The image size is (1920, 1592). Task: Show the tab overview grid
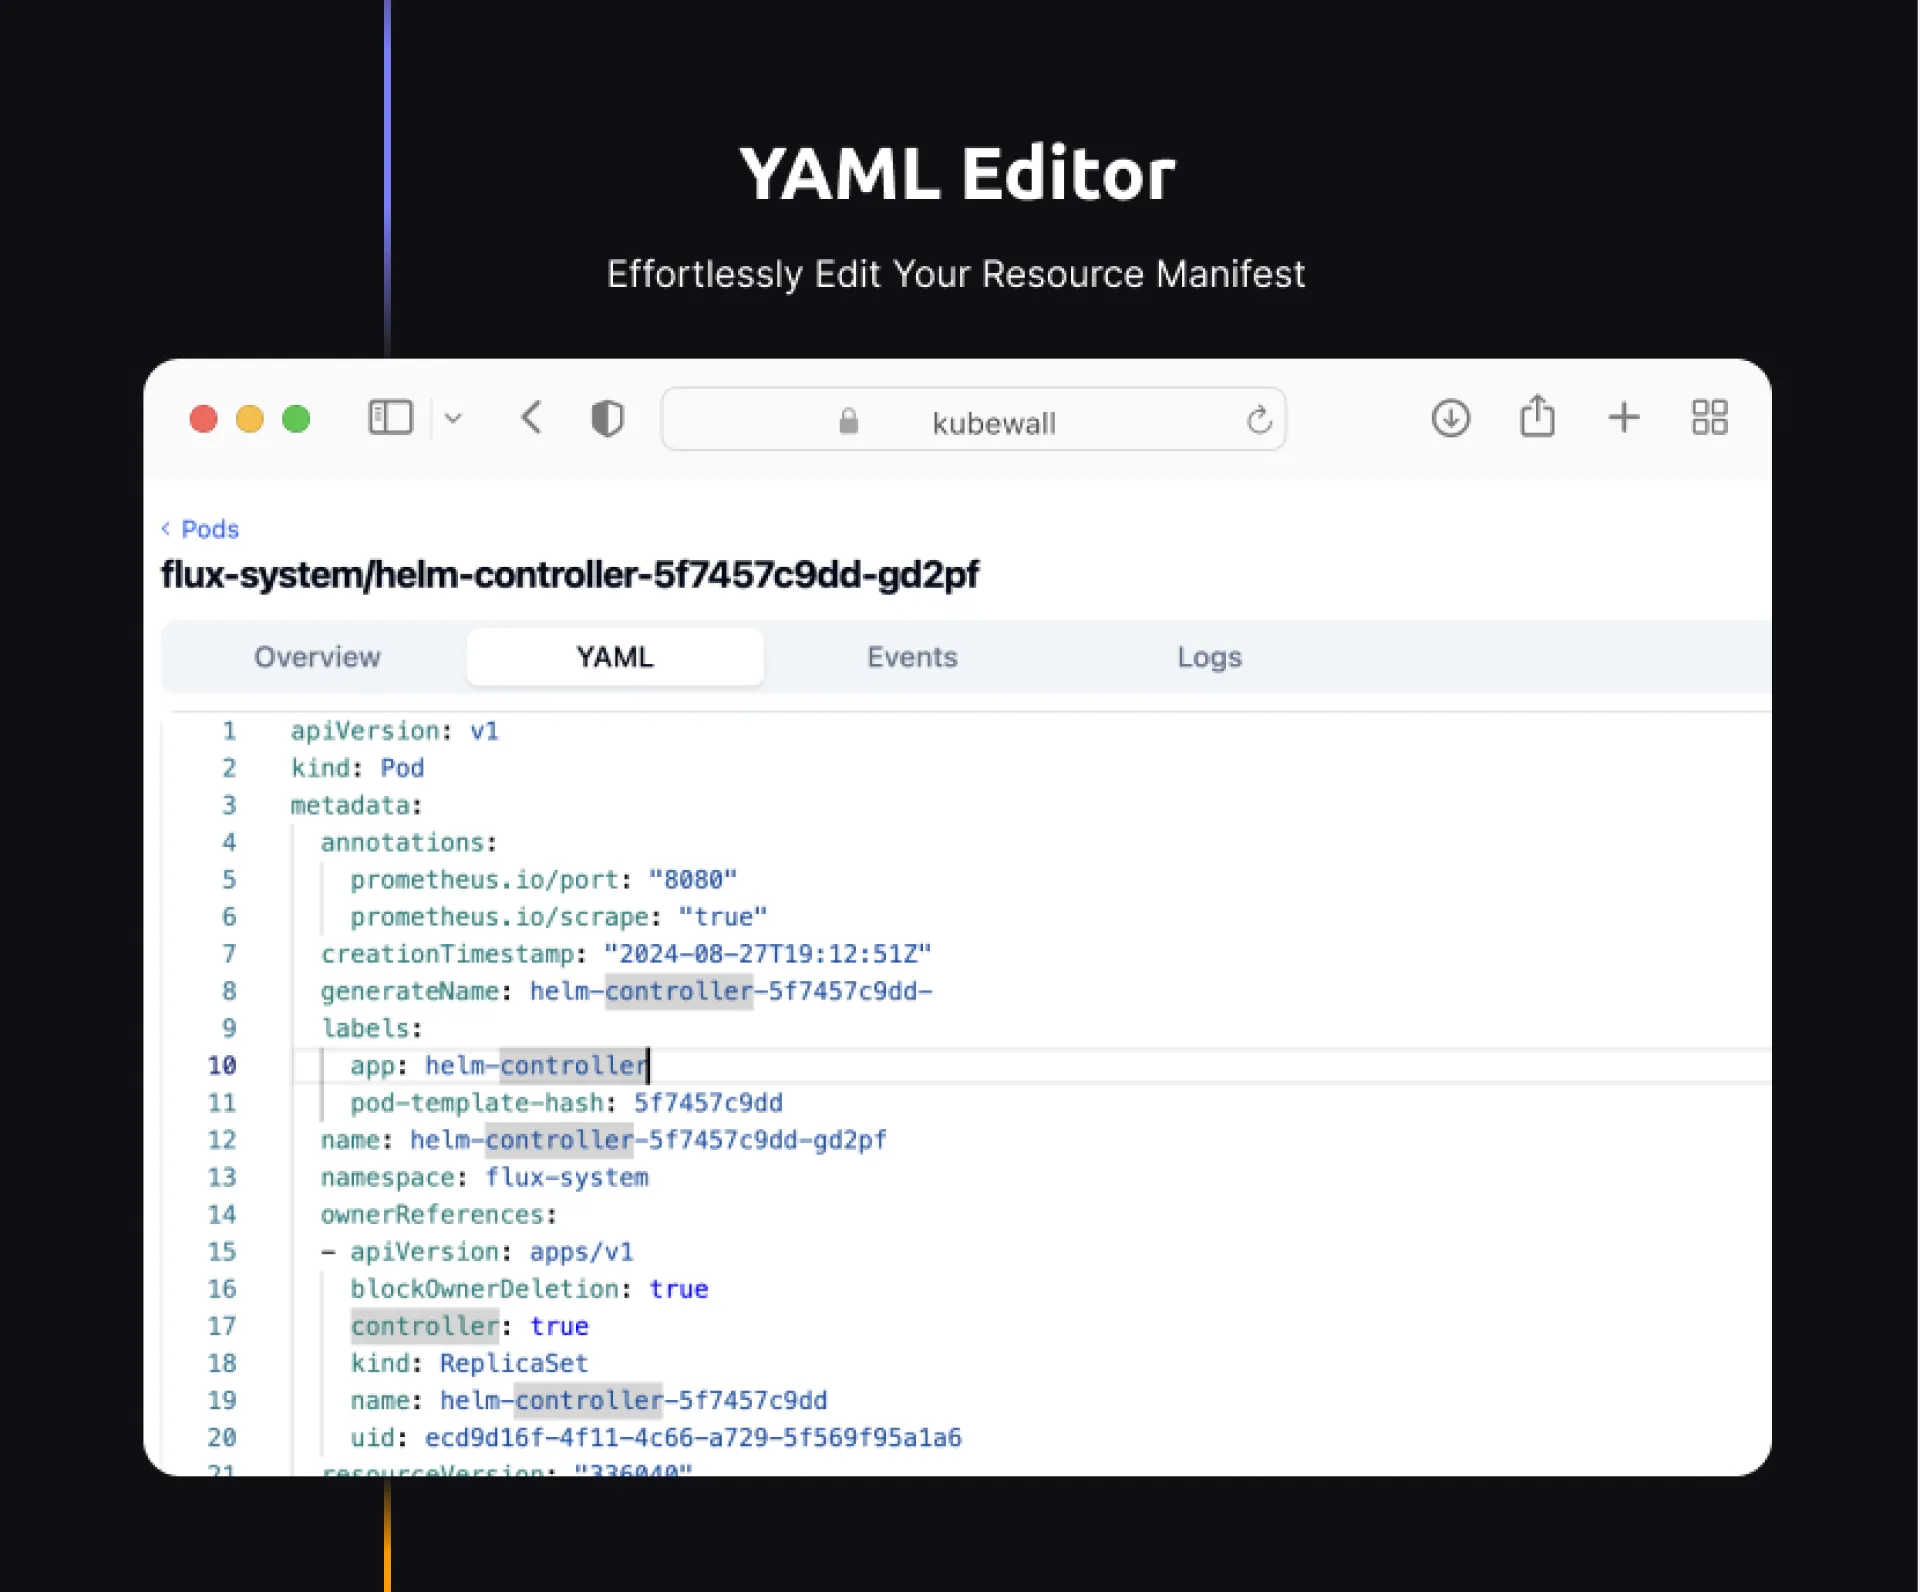(x=1709, y=417)
